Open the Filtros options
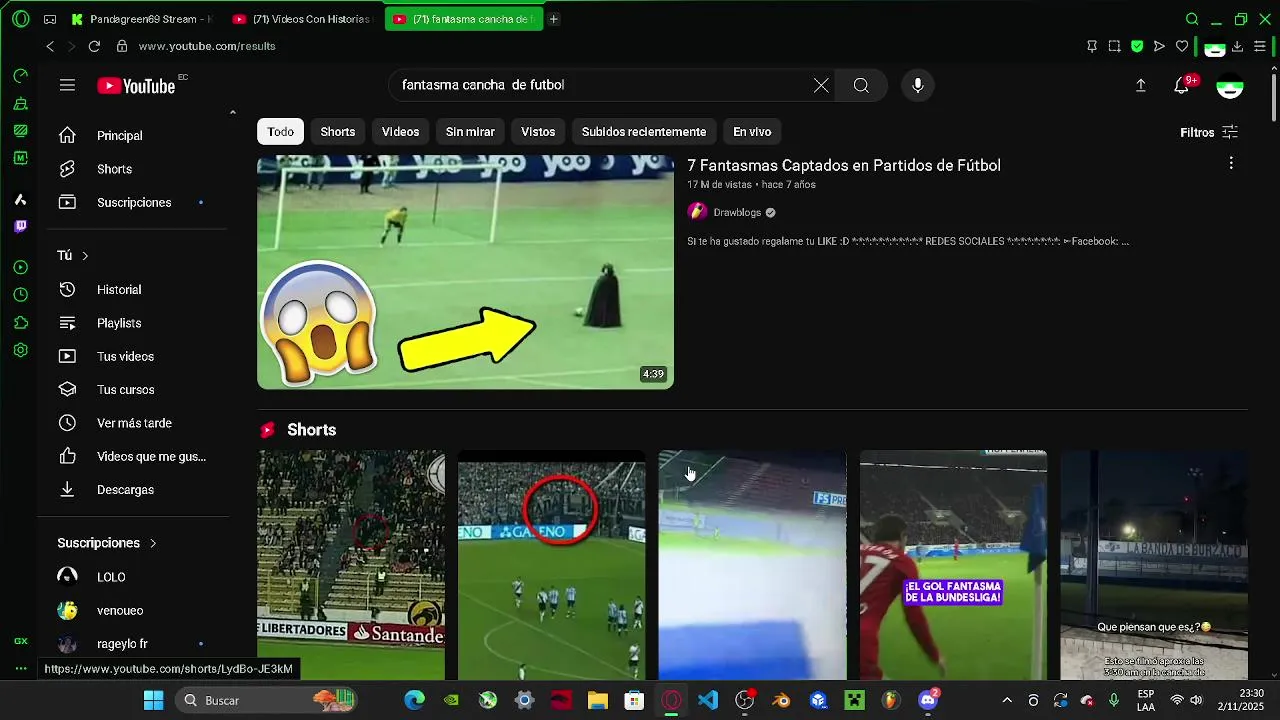This screenshot has width=1280, height=720. [1209, 132]
